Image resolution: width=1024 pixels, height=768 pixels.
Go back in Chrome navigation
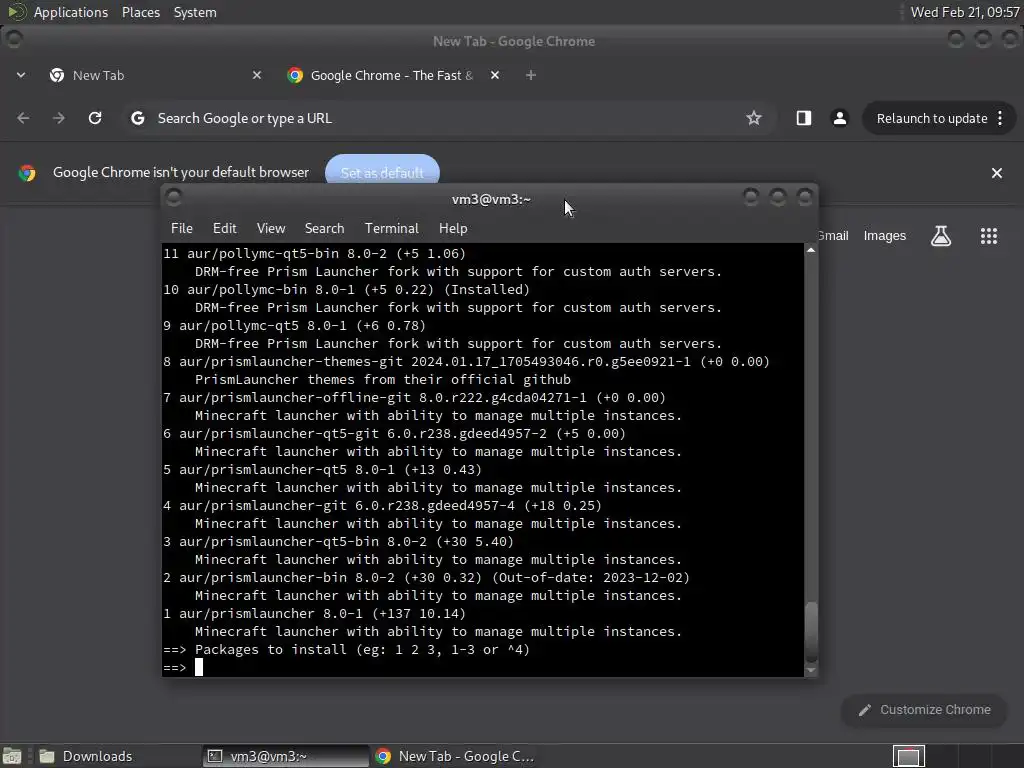coord(24,118)
